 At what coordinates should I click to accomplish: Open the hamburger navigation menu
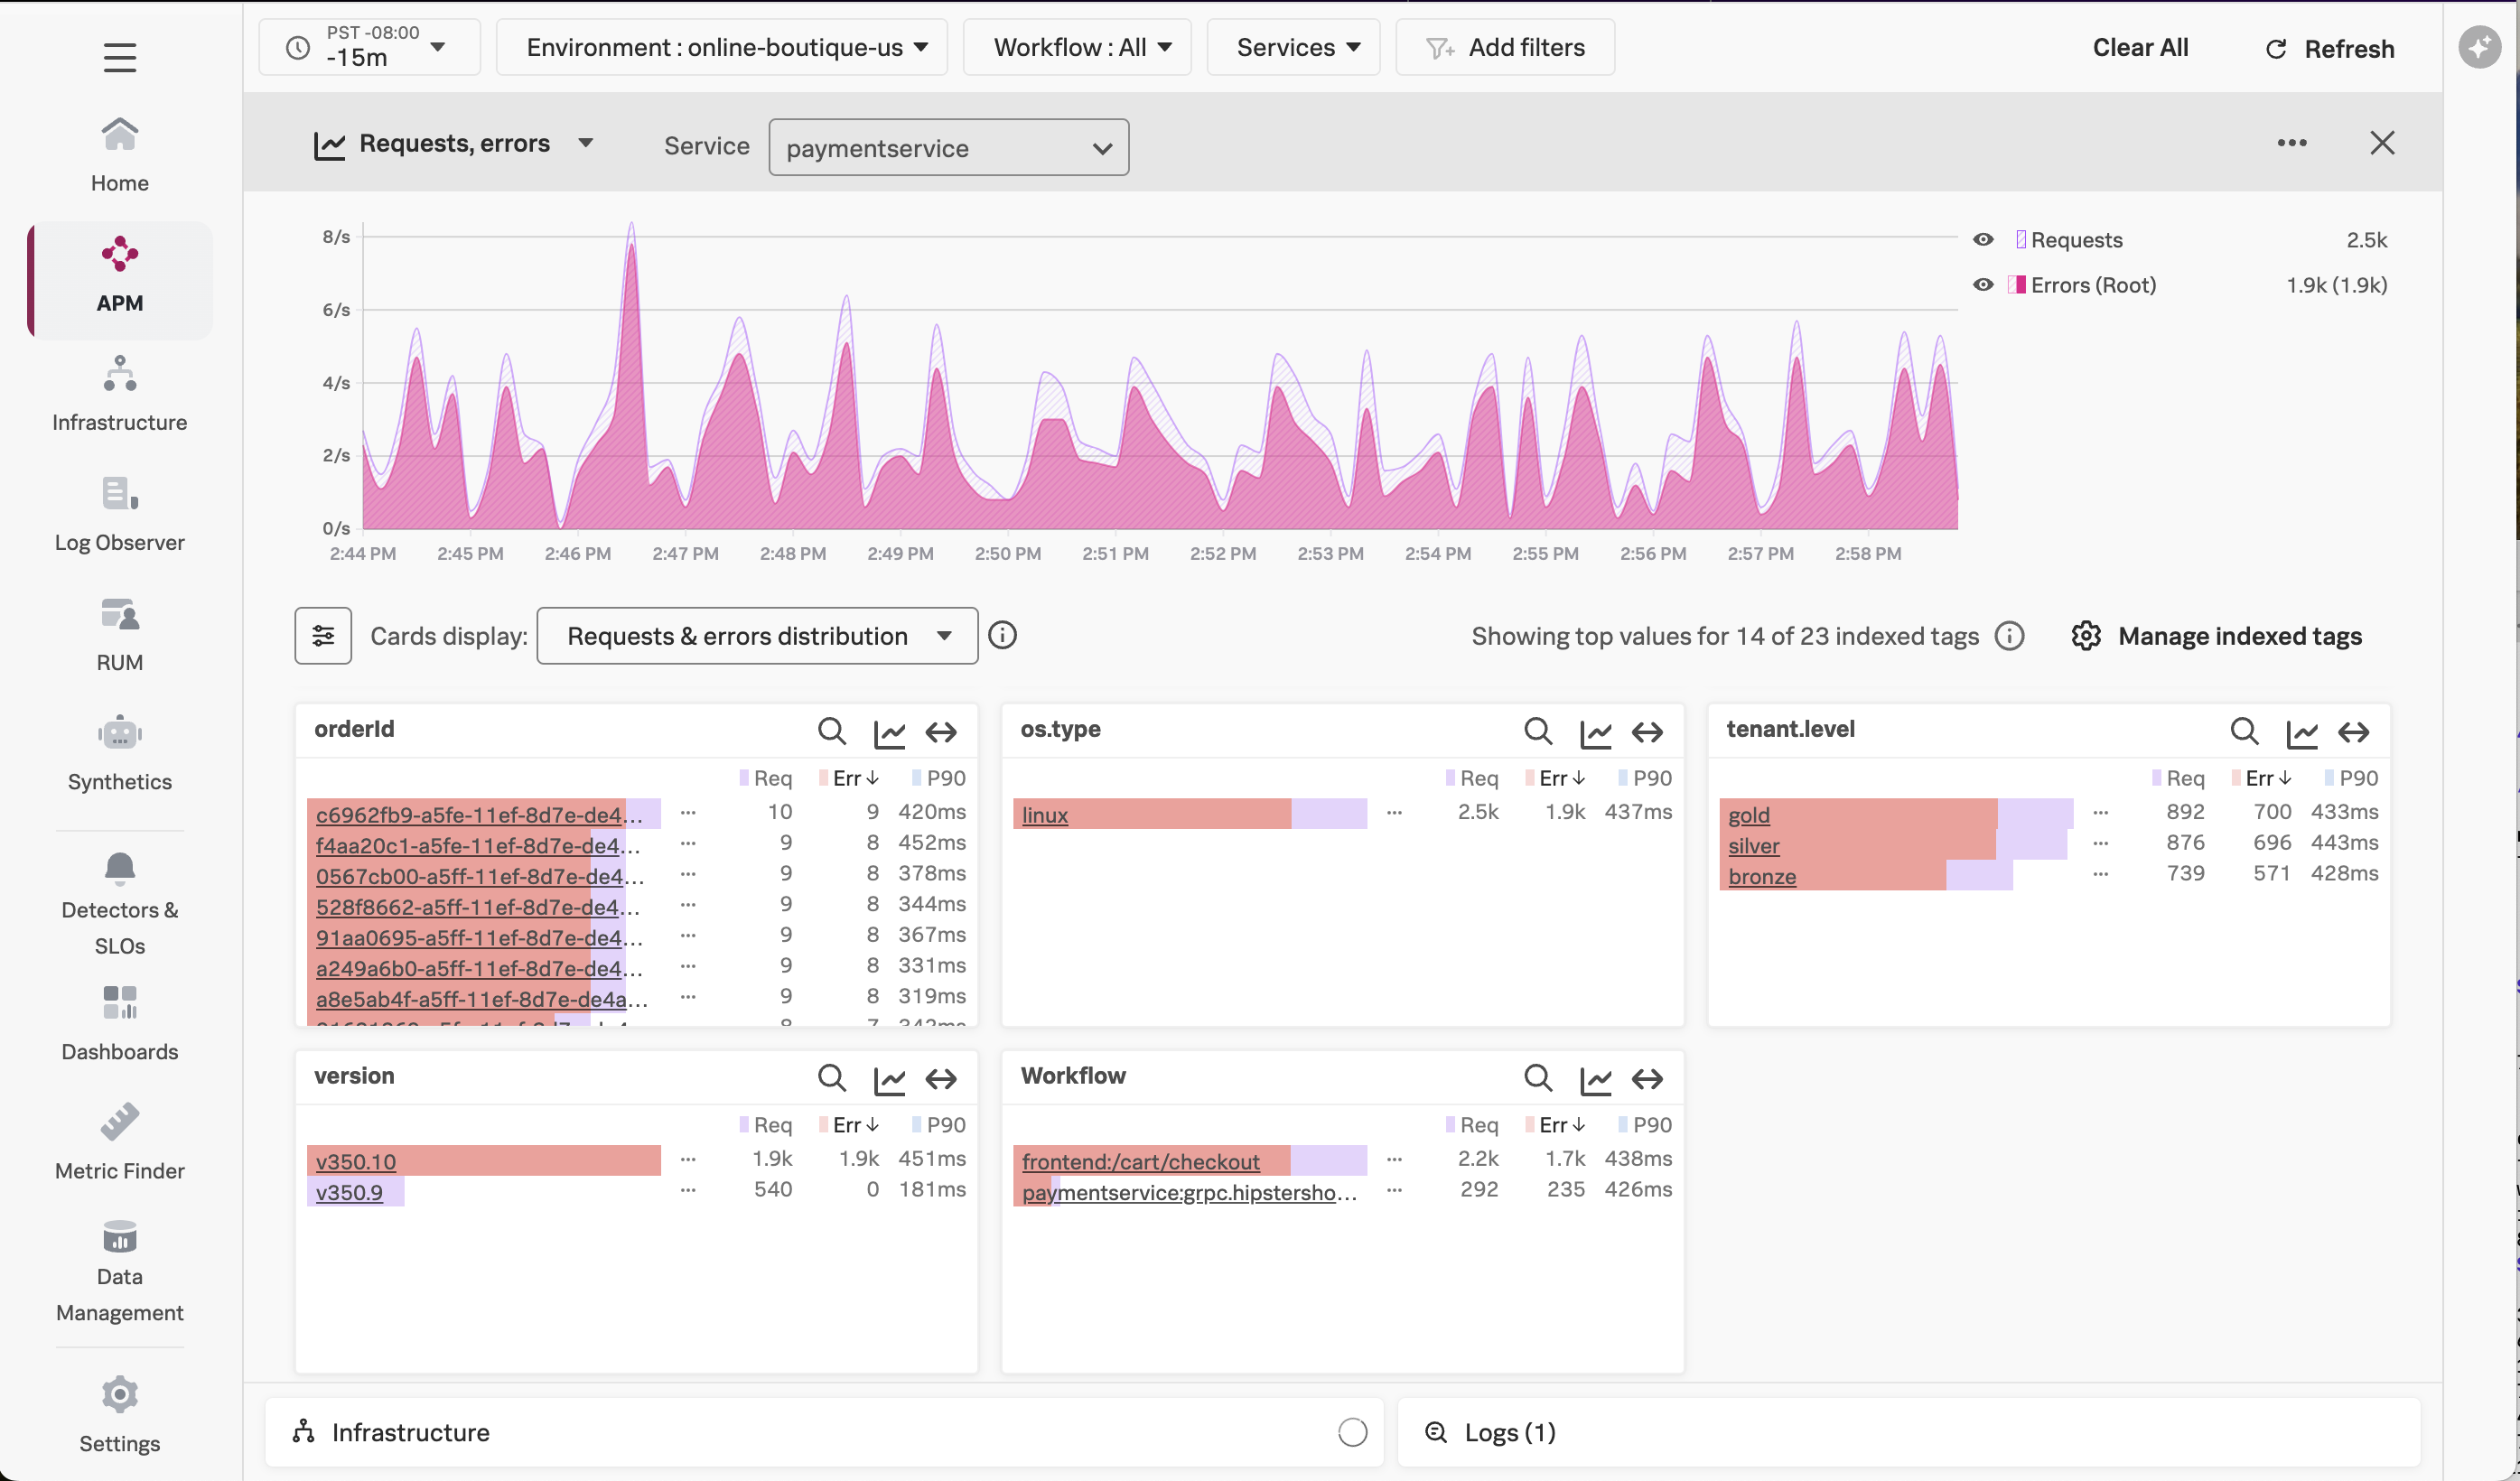120,57
